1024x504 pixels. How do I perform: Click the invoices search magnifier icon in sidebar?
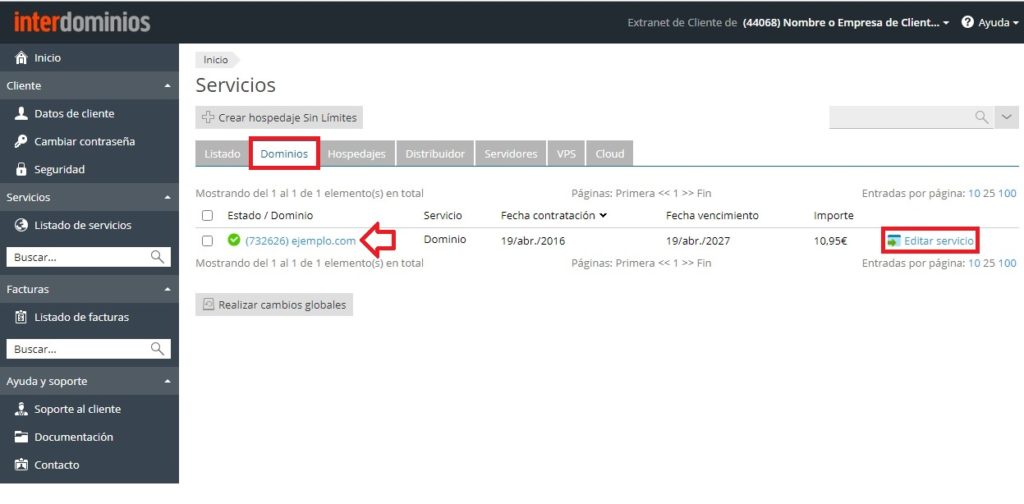[x=157, y=349]
